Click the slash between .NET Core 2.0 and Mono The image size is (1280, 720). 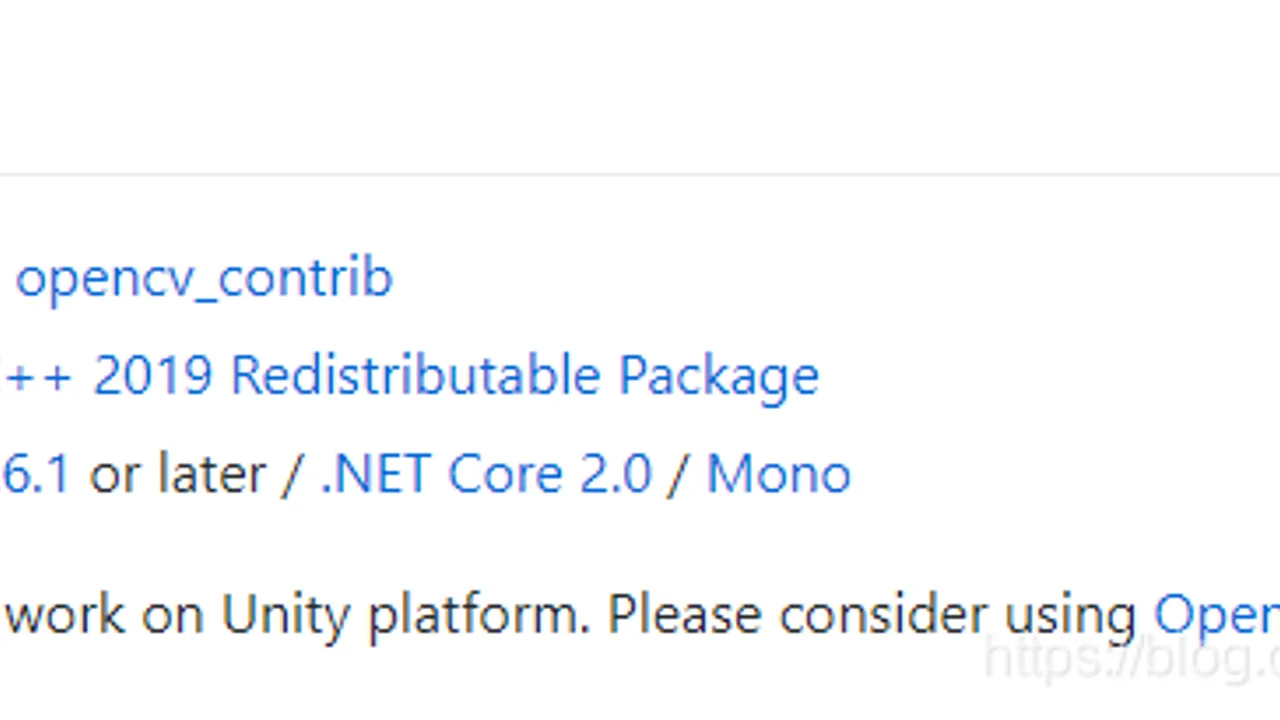(x=680, y=474)
